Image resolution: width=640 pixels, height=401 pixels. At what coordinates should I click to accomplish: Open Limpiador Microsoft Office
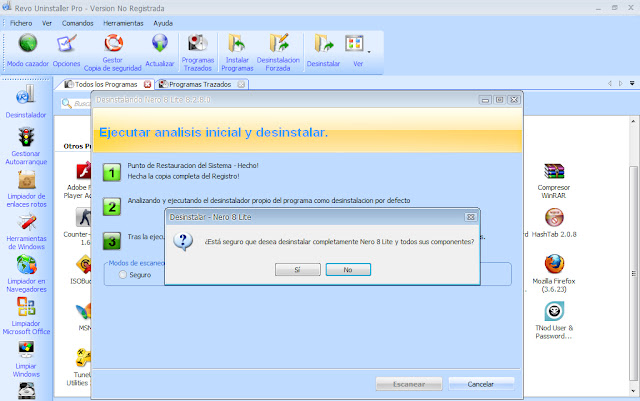(x=27, y=316)
